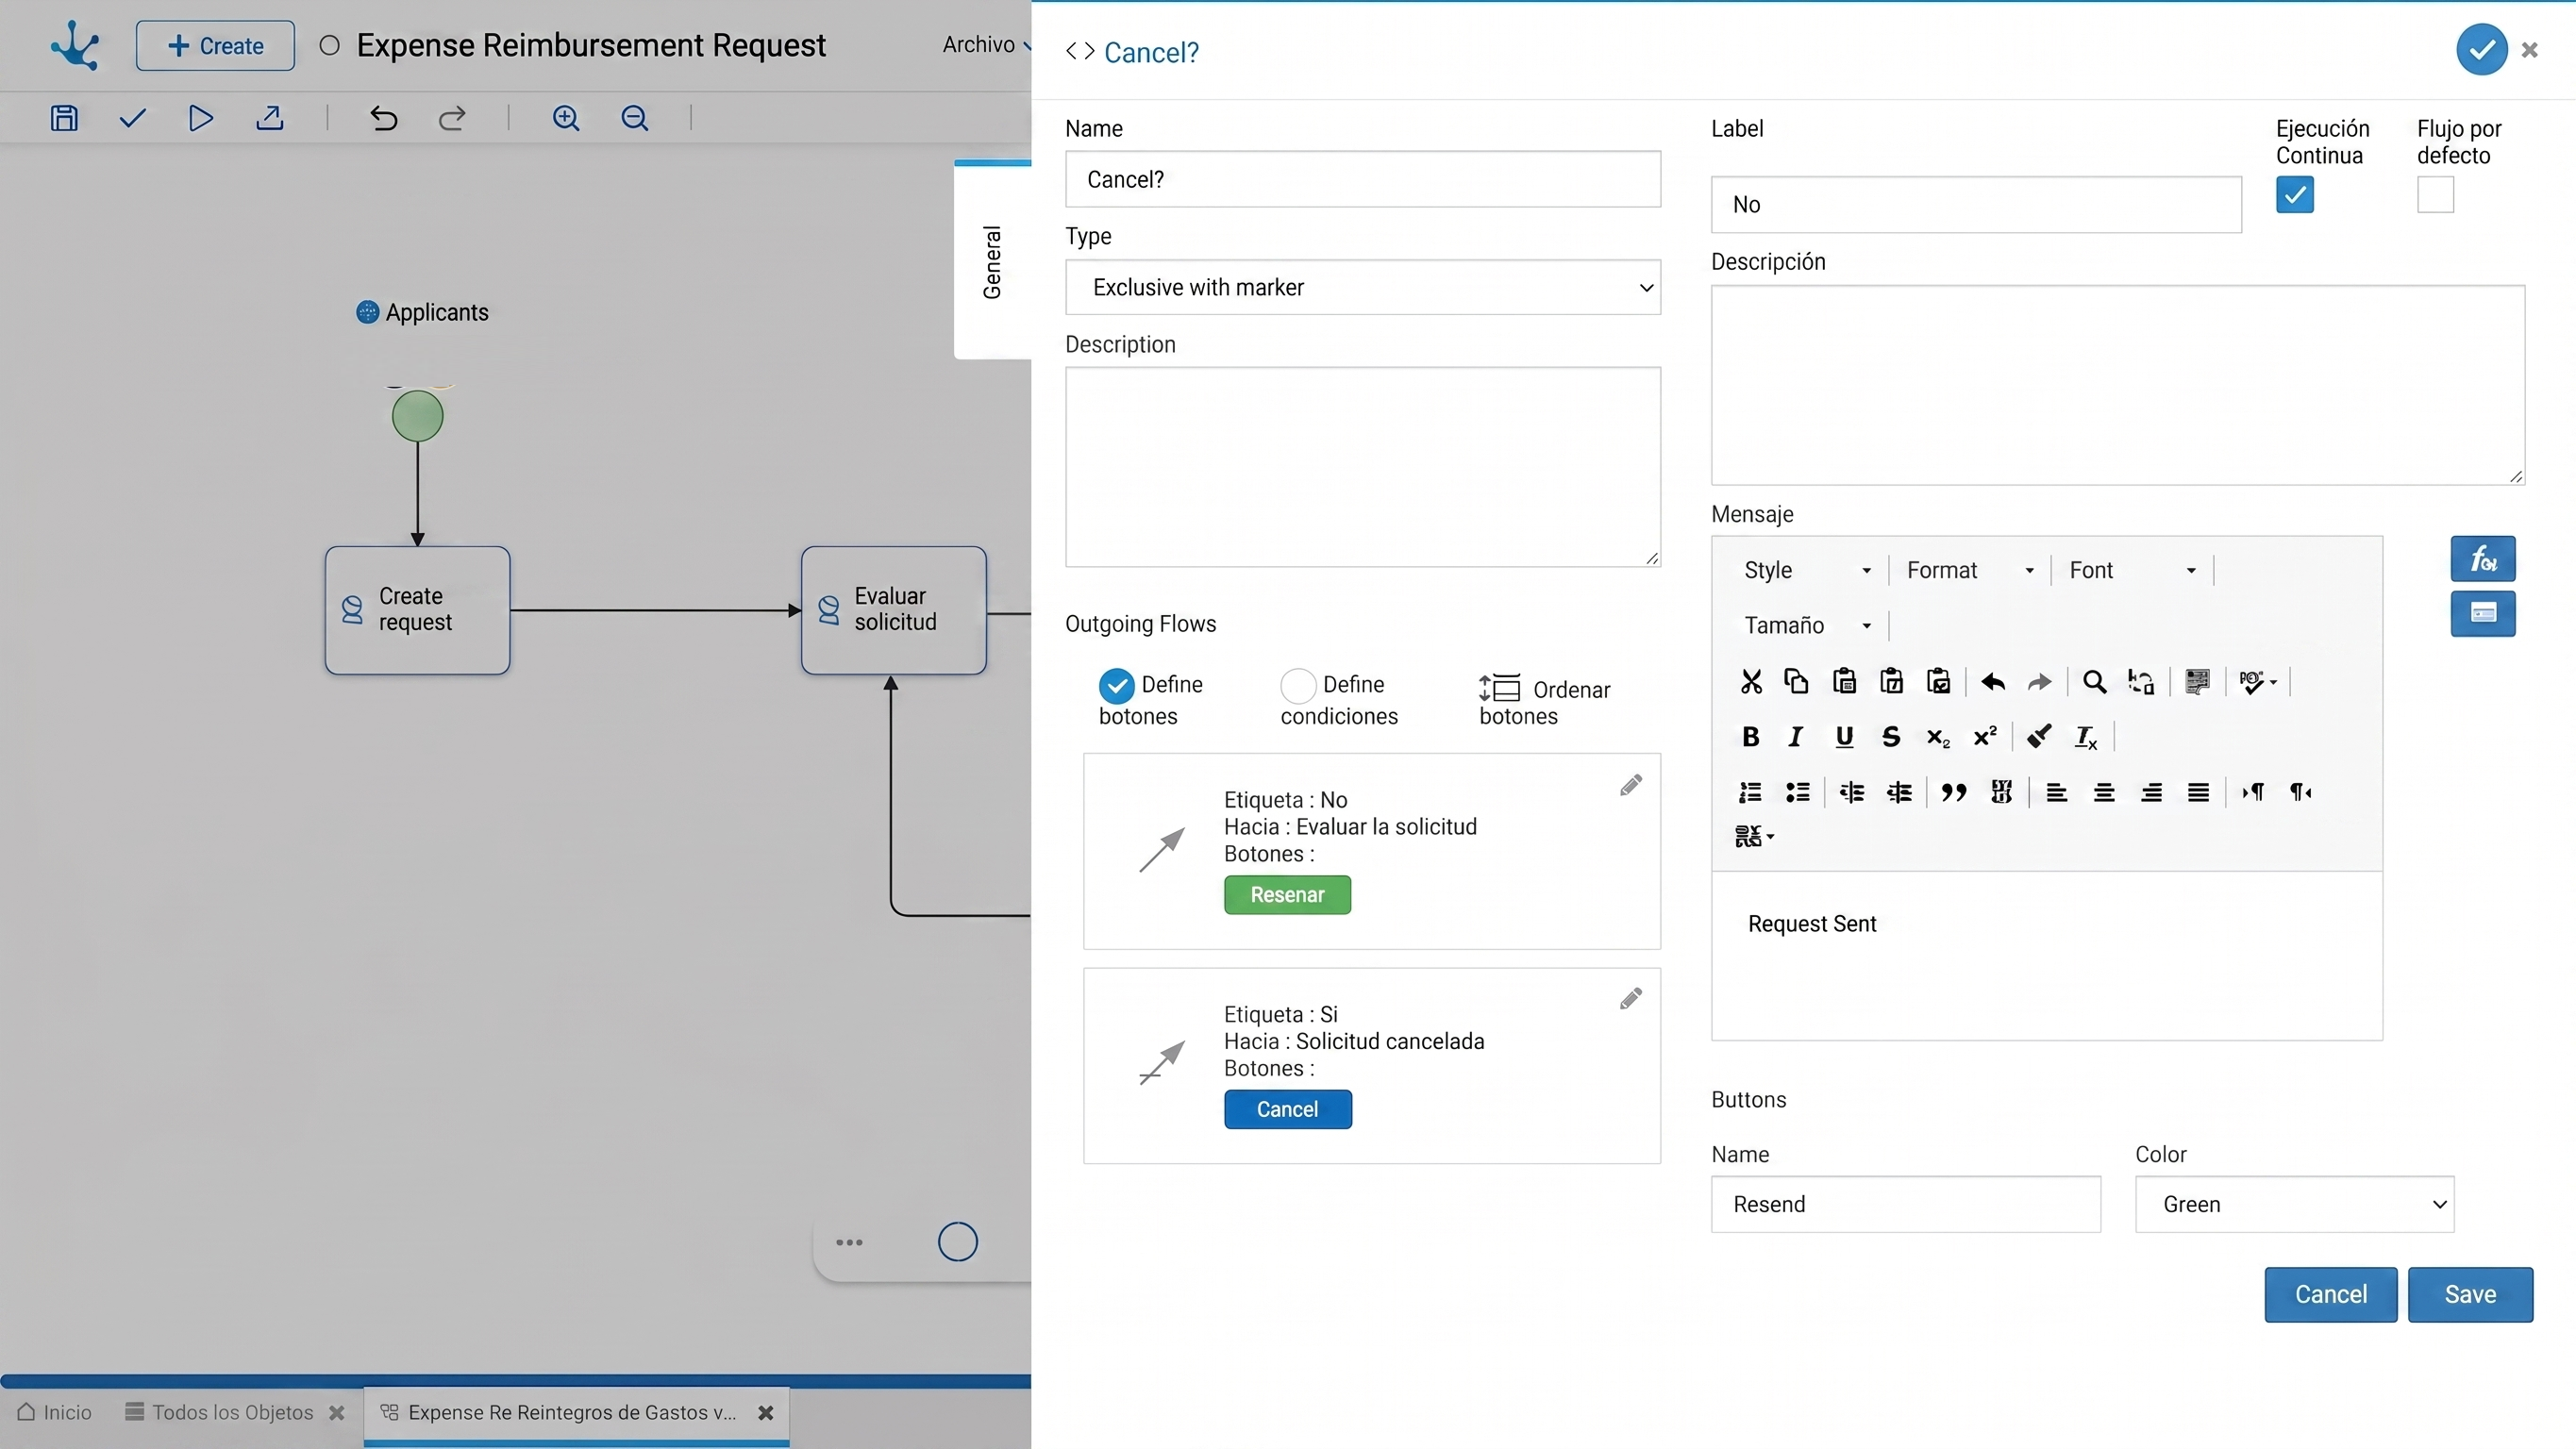Open the Type dropdown 'Exclusive with marker'
This screenshot has height=1449, width=2576.
[x=1362, y=288]
